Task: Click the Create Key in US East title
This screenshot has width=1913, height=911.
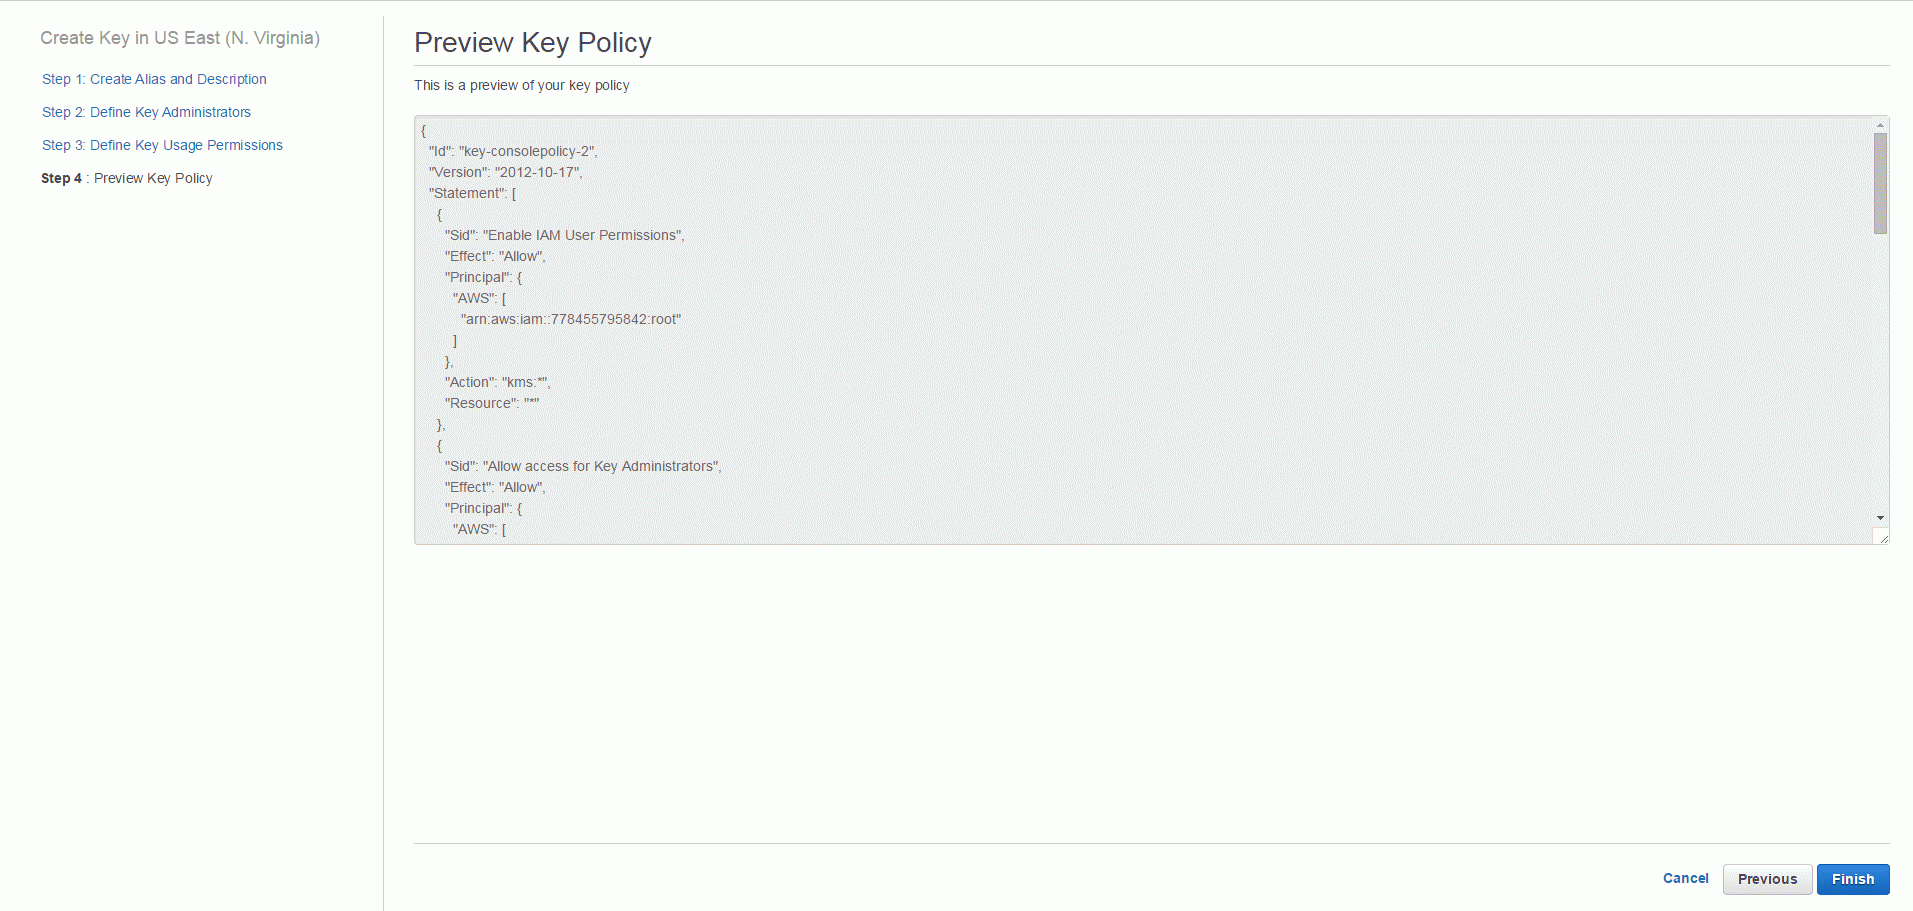Action: pyautogui.click(x=180, y=38)
